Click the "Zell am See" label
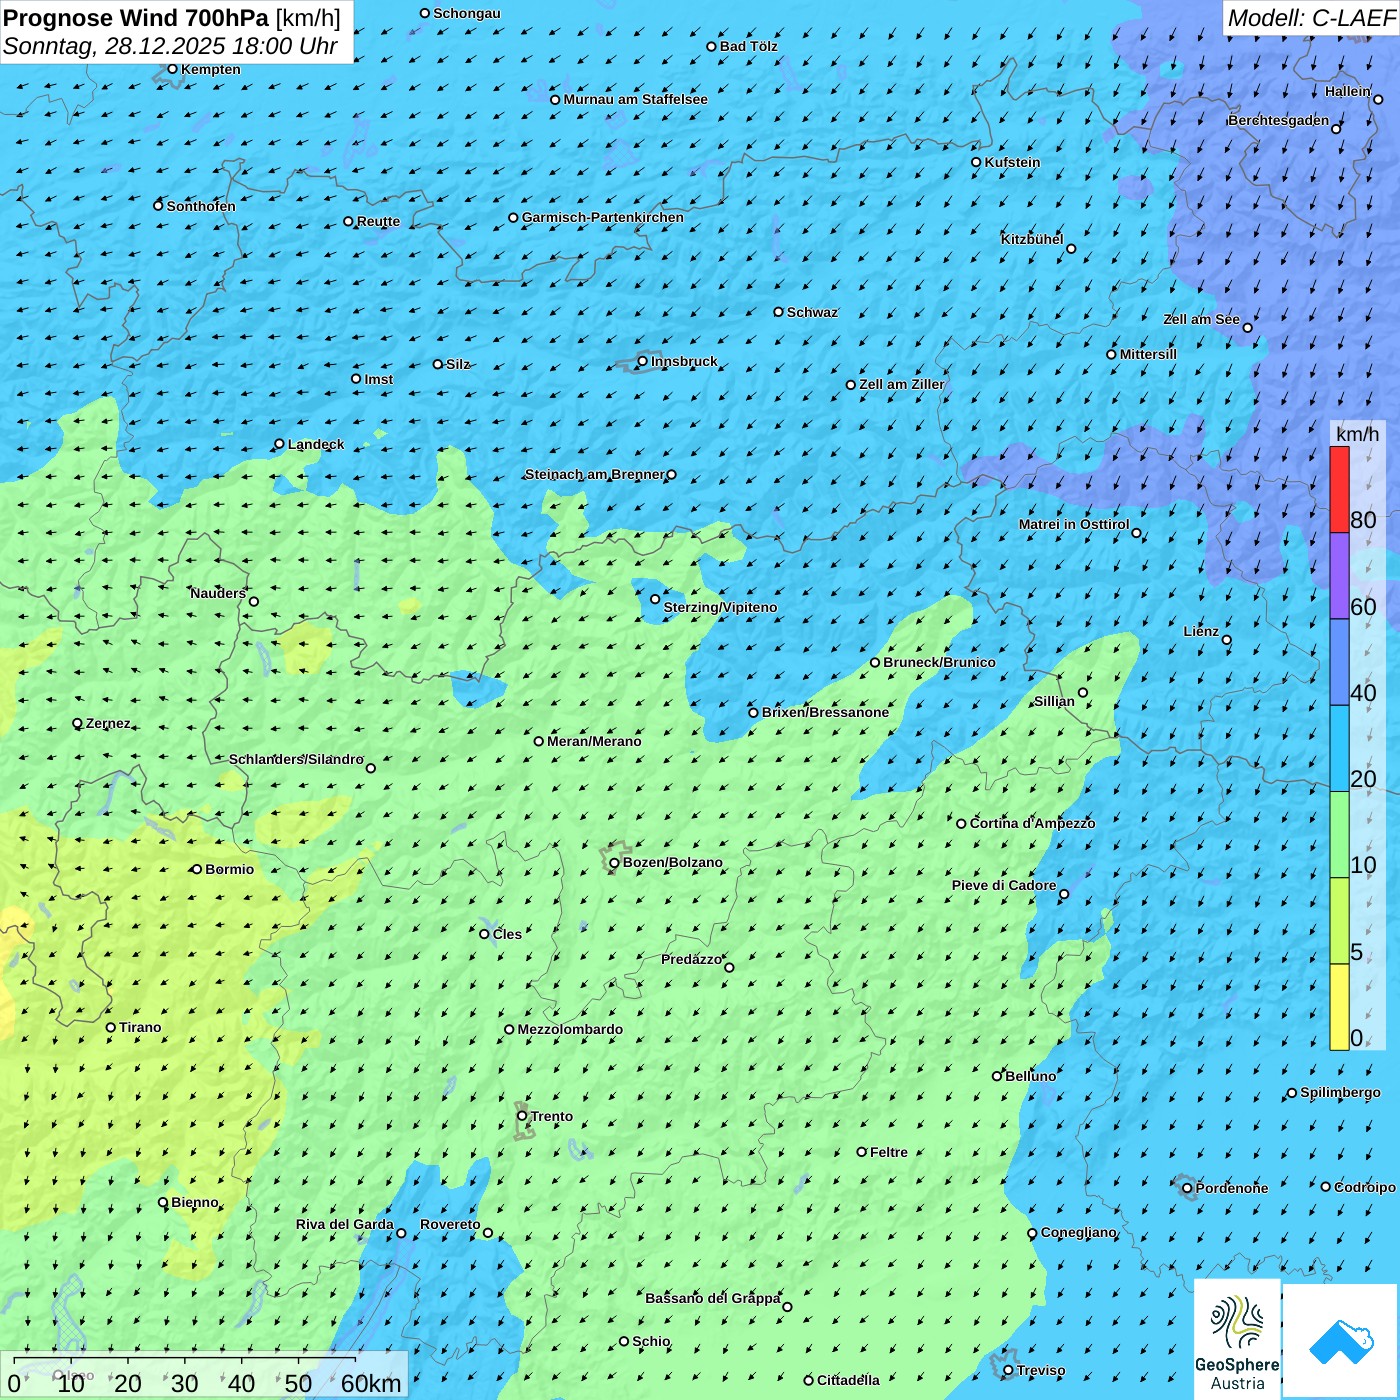 (x=1201, y=319)
